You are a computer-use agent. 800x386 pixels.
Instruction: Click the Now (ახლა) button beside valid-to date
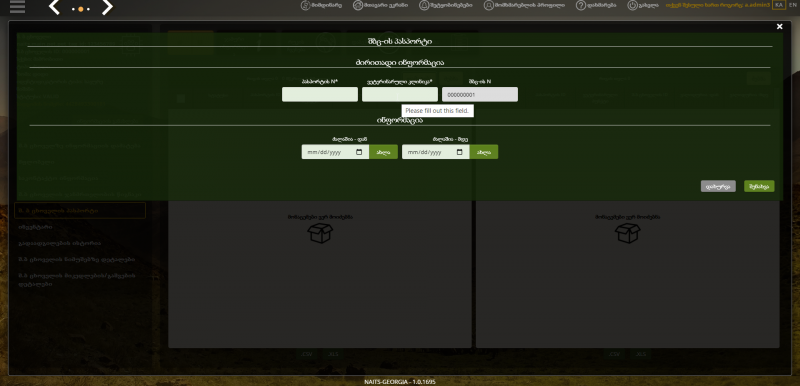[484, 152]
